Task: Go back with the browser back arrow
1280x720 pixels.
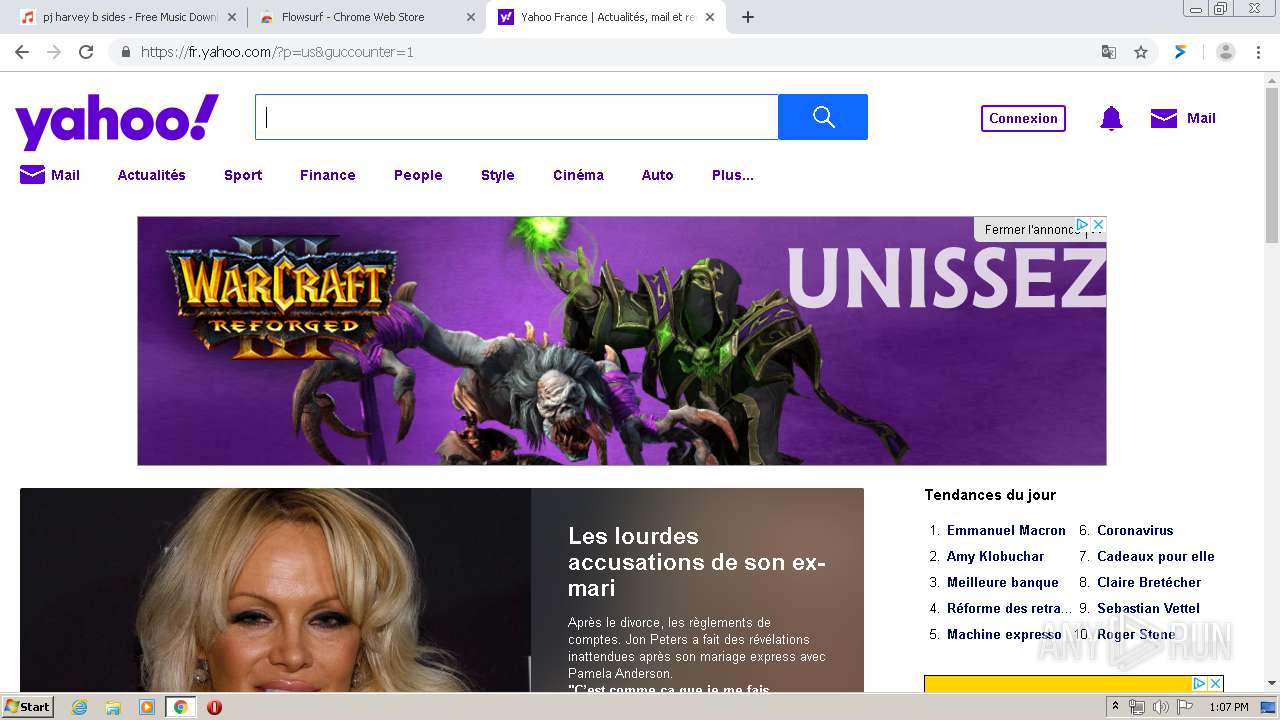Action: 22,52
